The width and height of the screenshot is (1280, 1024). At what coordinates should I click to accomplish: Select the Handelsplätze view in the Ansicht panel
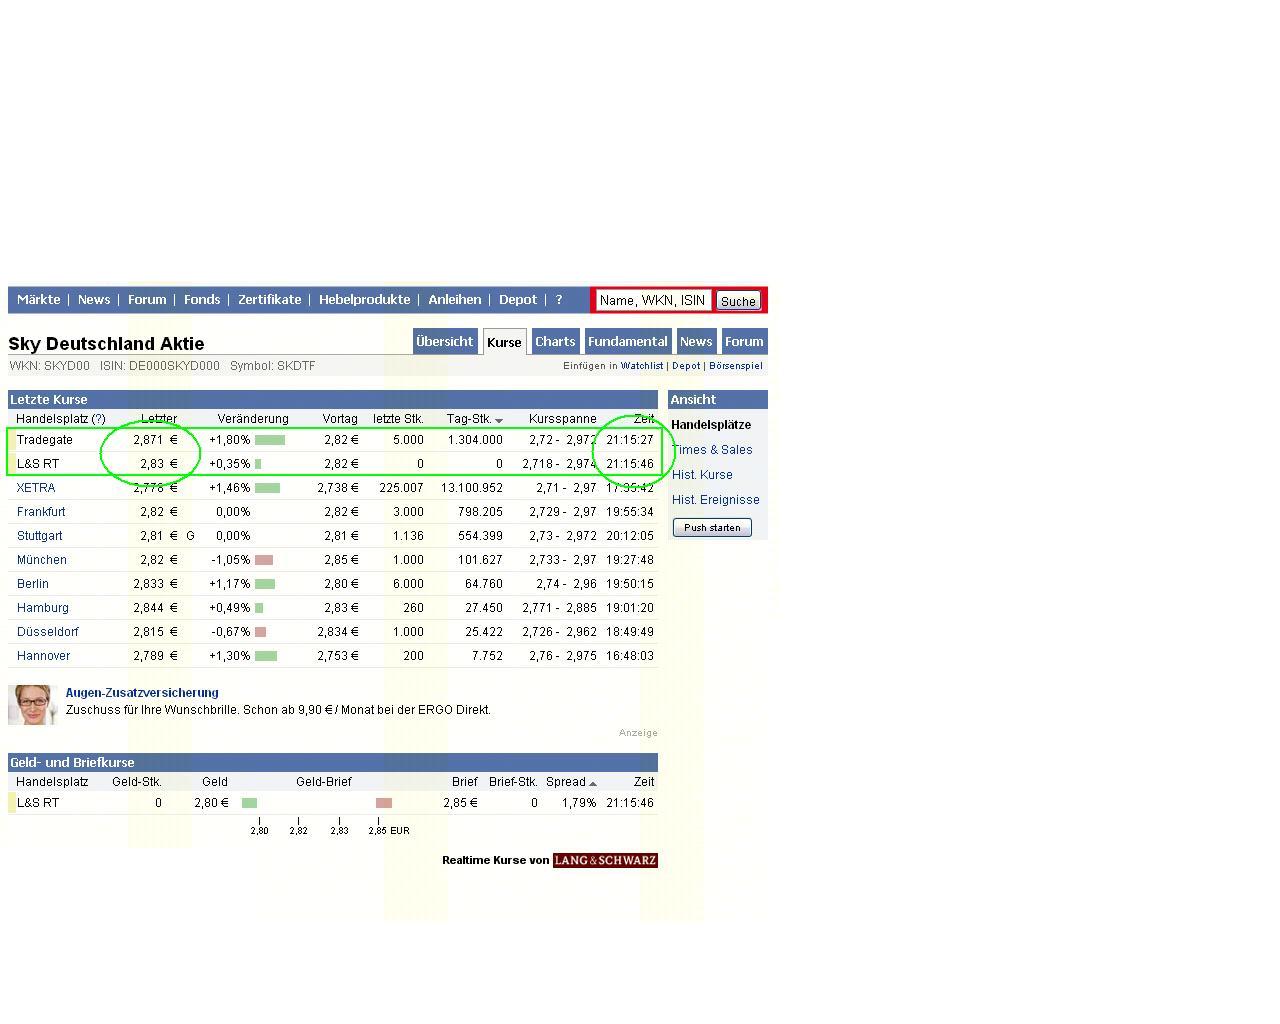pyautogui.click(x=711, y=425)
